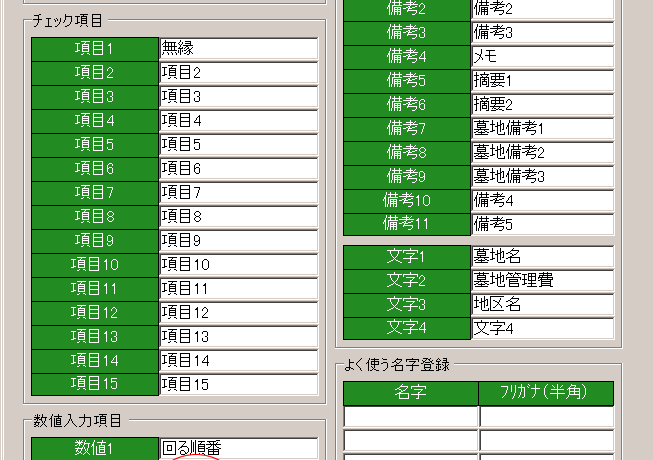Click the 数値1 field containing 回る順番
653x460 pixels.
coord(239,448)
